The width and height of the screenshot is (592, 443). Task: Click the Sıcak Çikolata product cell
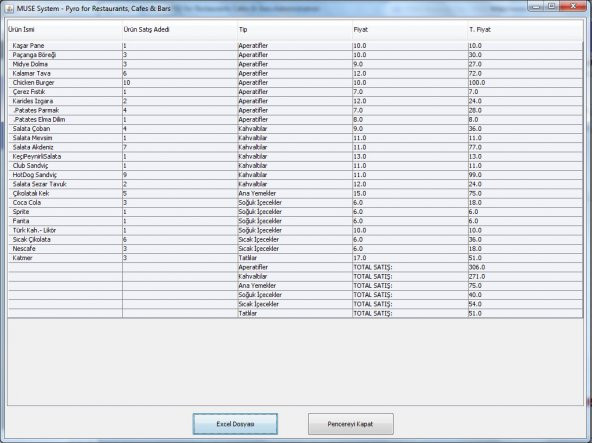pyautogui.click(x=65, y=239)
